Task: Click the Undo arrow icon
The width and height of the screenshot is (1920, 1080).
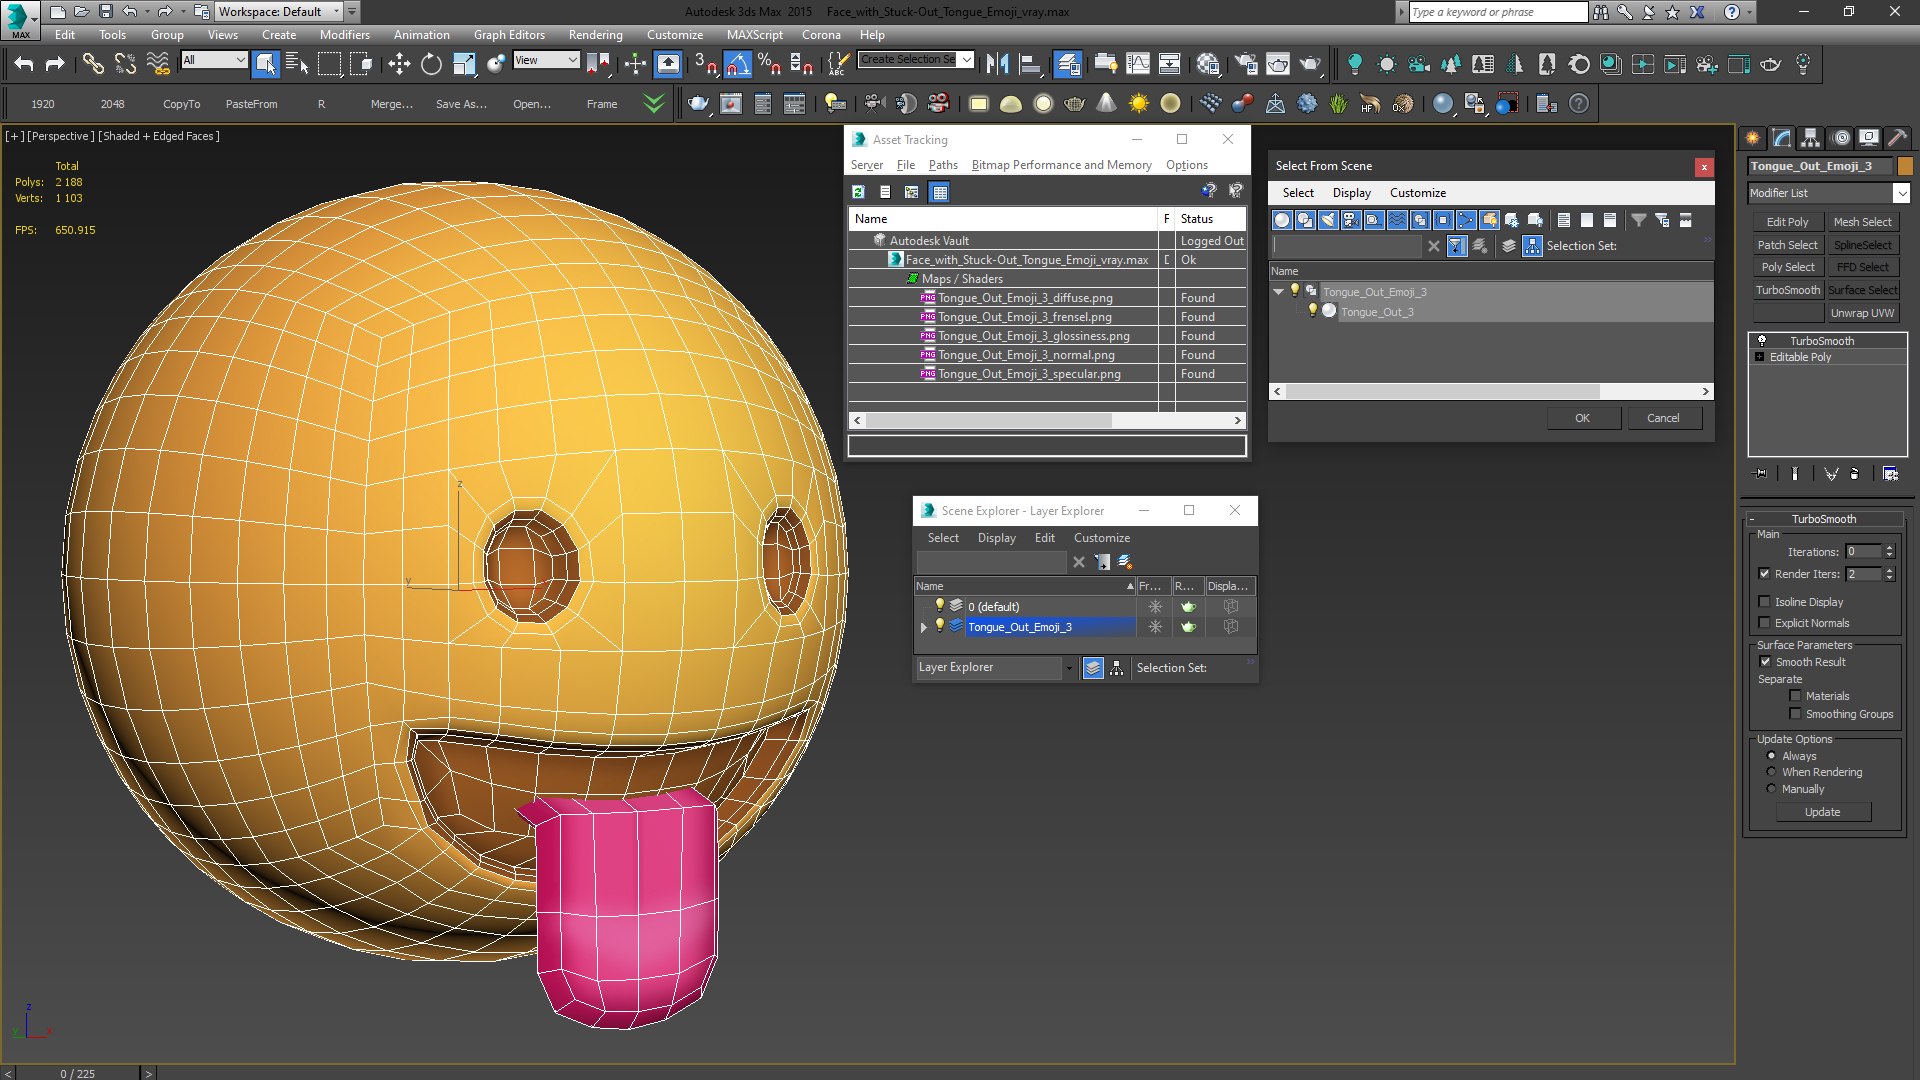Action: point(24,64)
